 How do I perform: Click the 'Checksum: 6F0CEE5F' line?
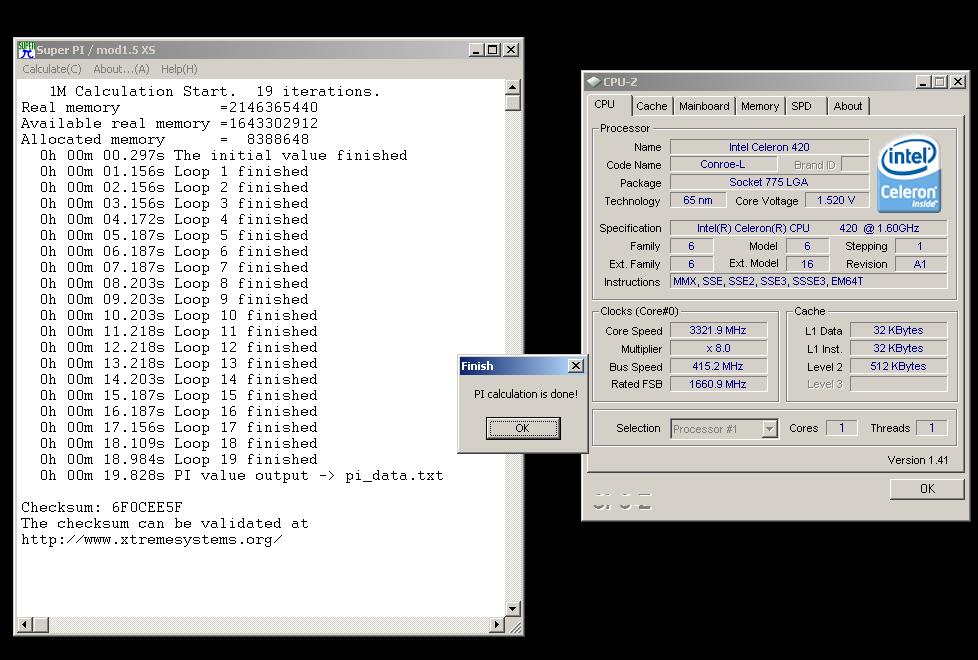[x=102, y=508]
